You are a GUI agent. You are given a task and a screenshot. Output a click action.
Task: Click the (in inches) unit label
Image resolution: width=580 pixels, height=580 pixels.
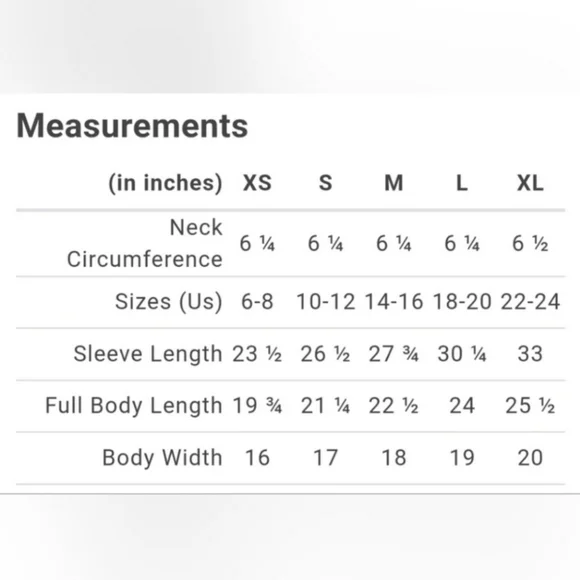click(x=165, y=183)
